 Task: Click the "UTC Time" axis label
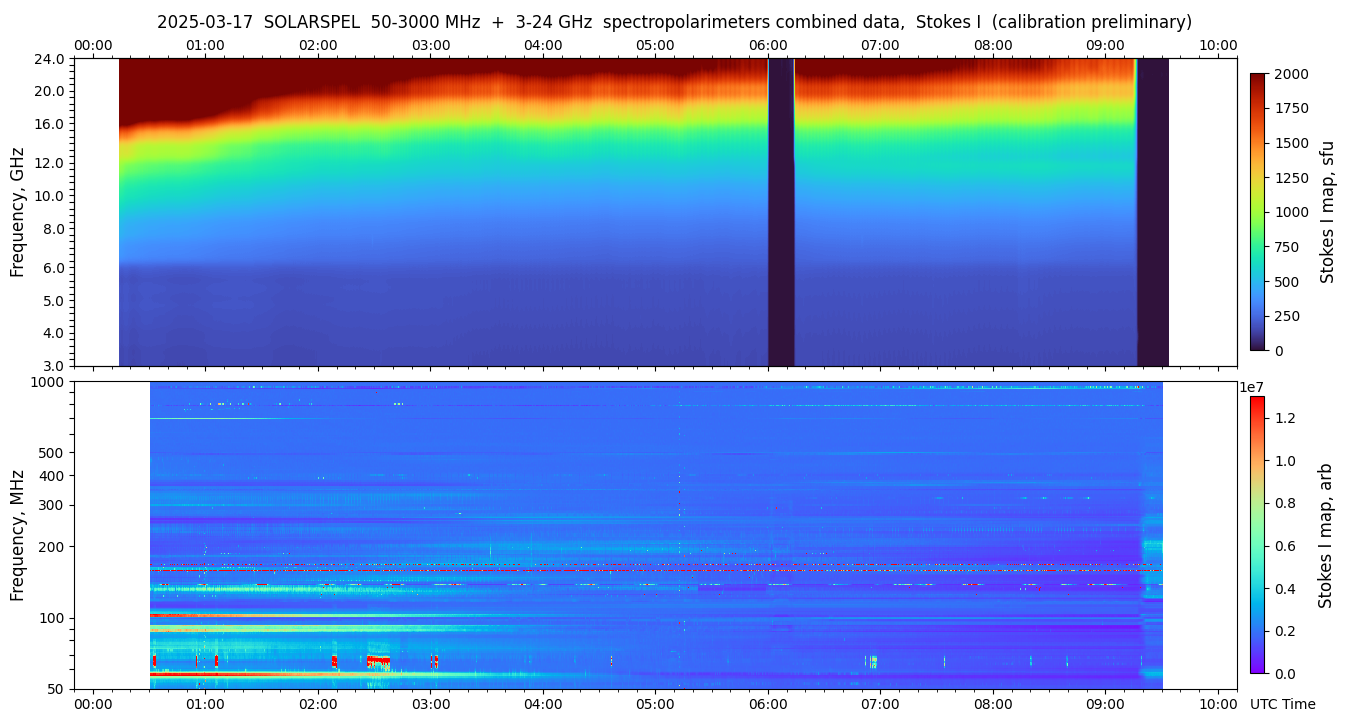pos(1282,704)
